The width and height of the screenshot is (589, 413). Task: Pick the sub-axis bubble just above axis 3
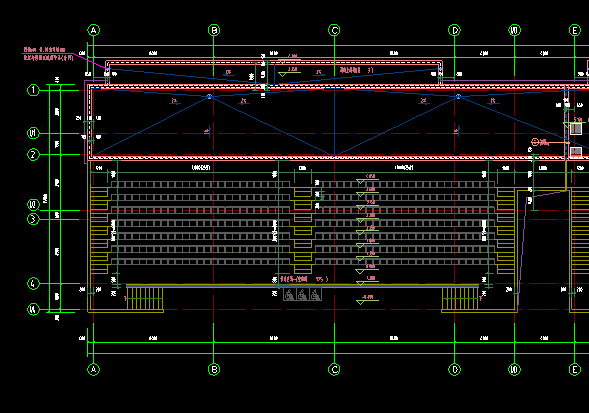(x=33, y=205)
